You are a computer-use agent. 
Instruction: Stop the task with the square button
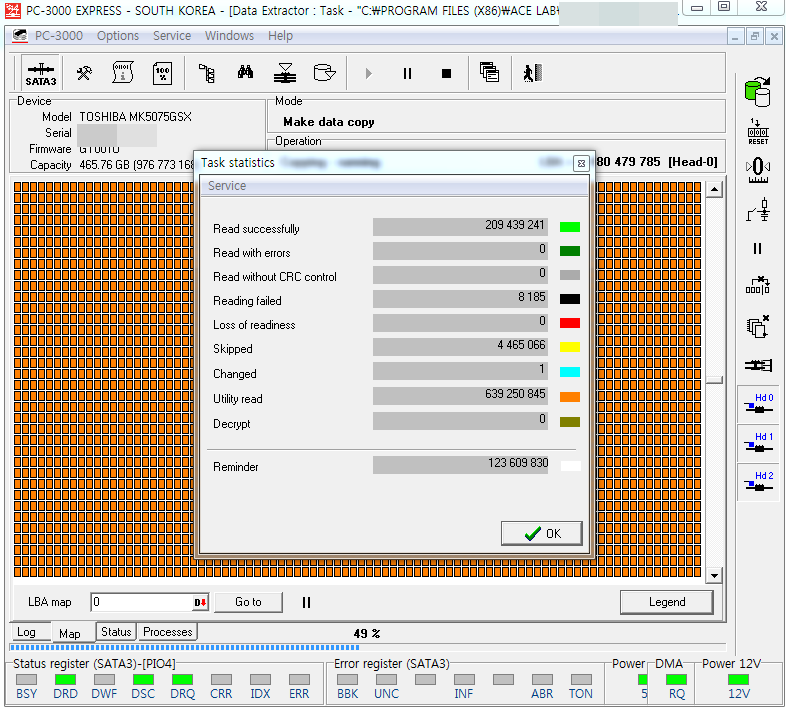click(x=446, y=74)
